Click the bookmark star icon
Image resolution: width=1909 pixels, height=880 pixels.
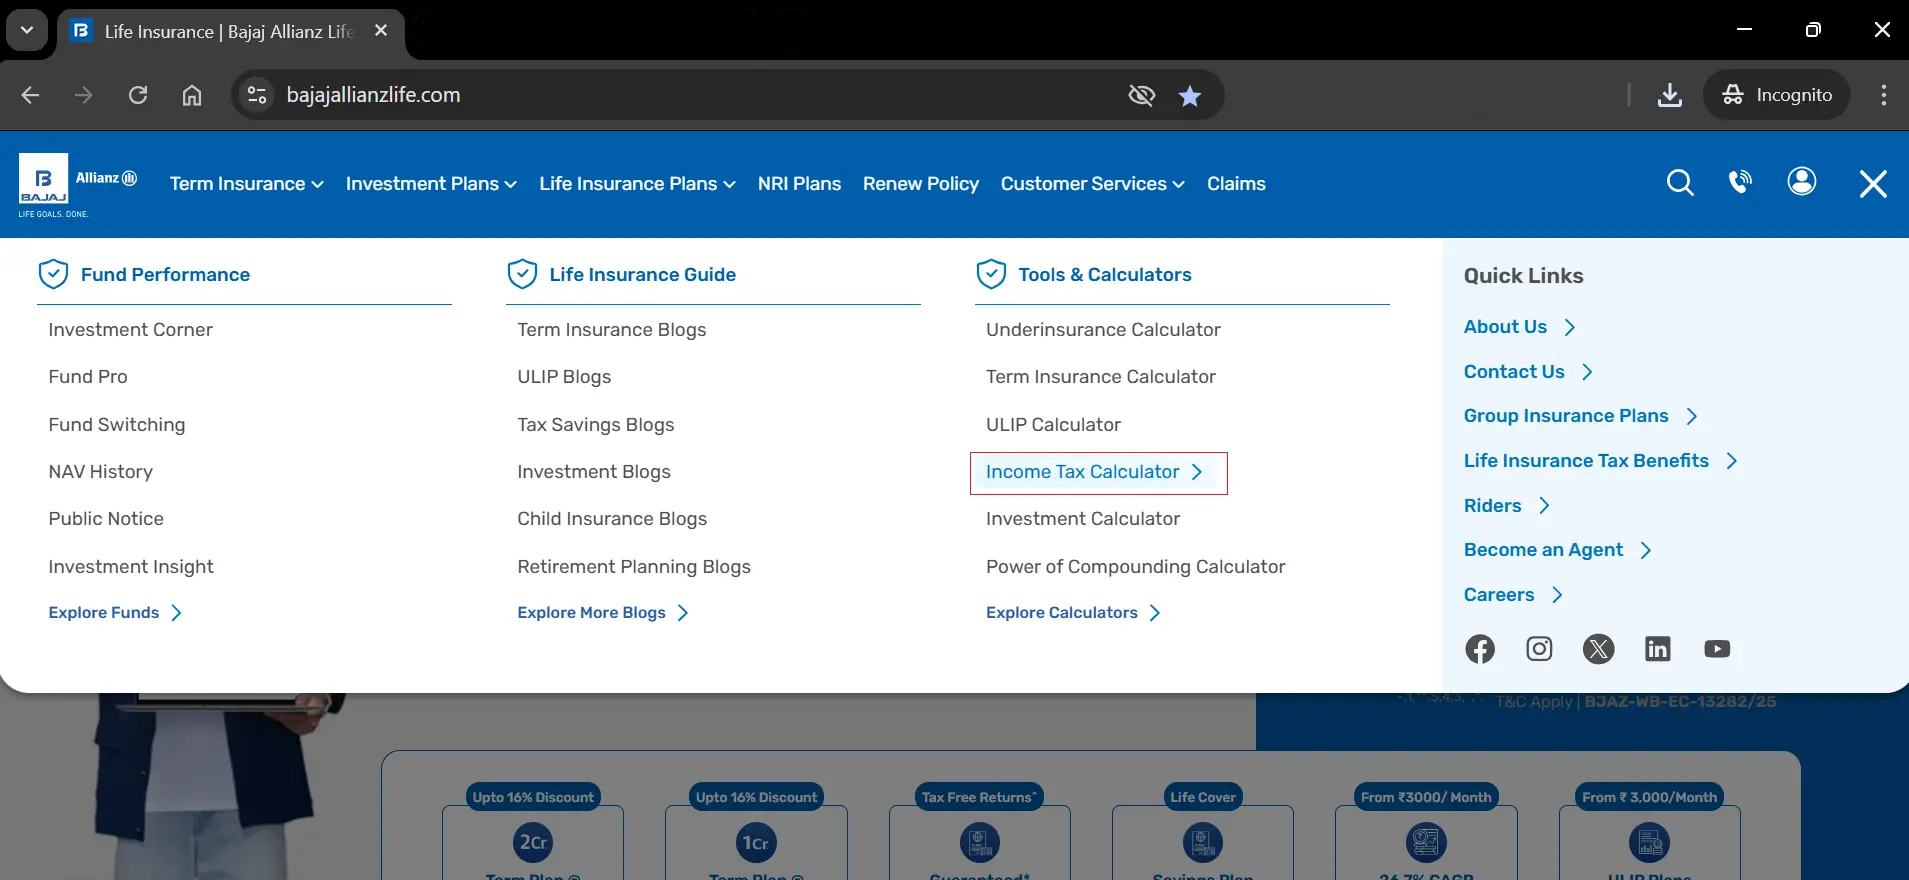point(1190,96)
